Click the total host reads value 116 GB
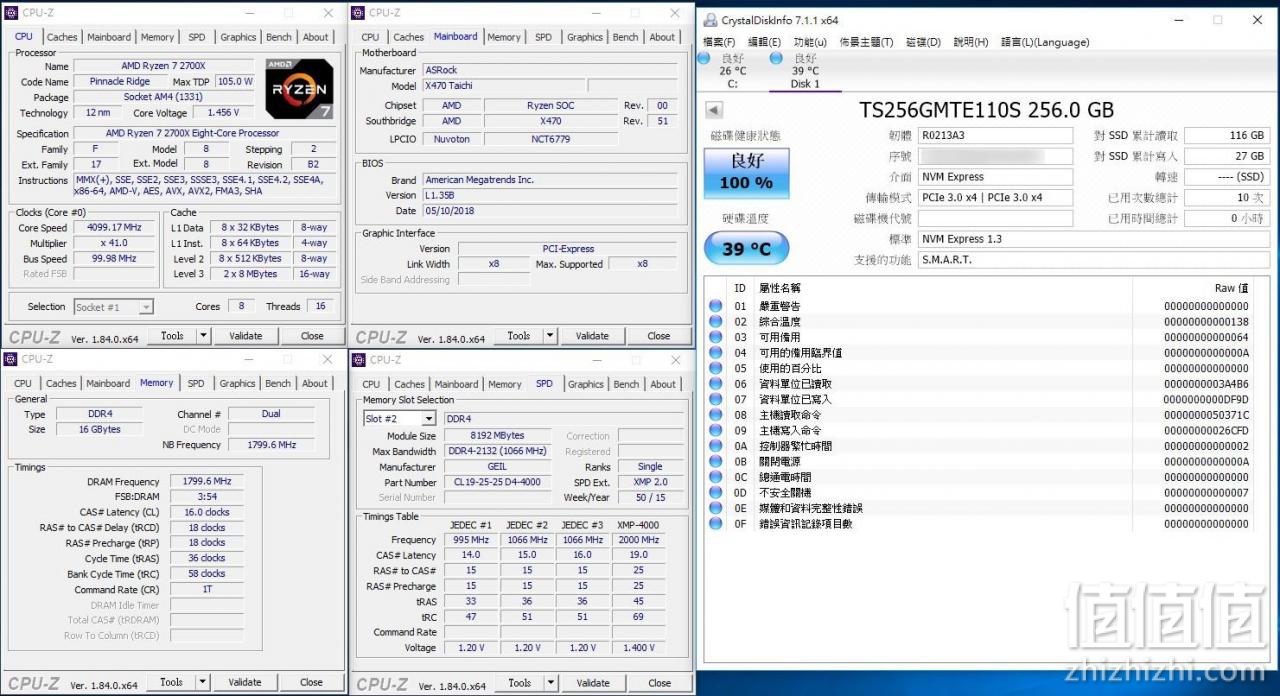Viewport: 1280px width, 696px height. (1227, 135)
